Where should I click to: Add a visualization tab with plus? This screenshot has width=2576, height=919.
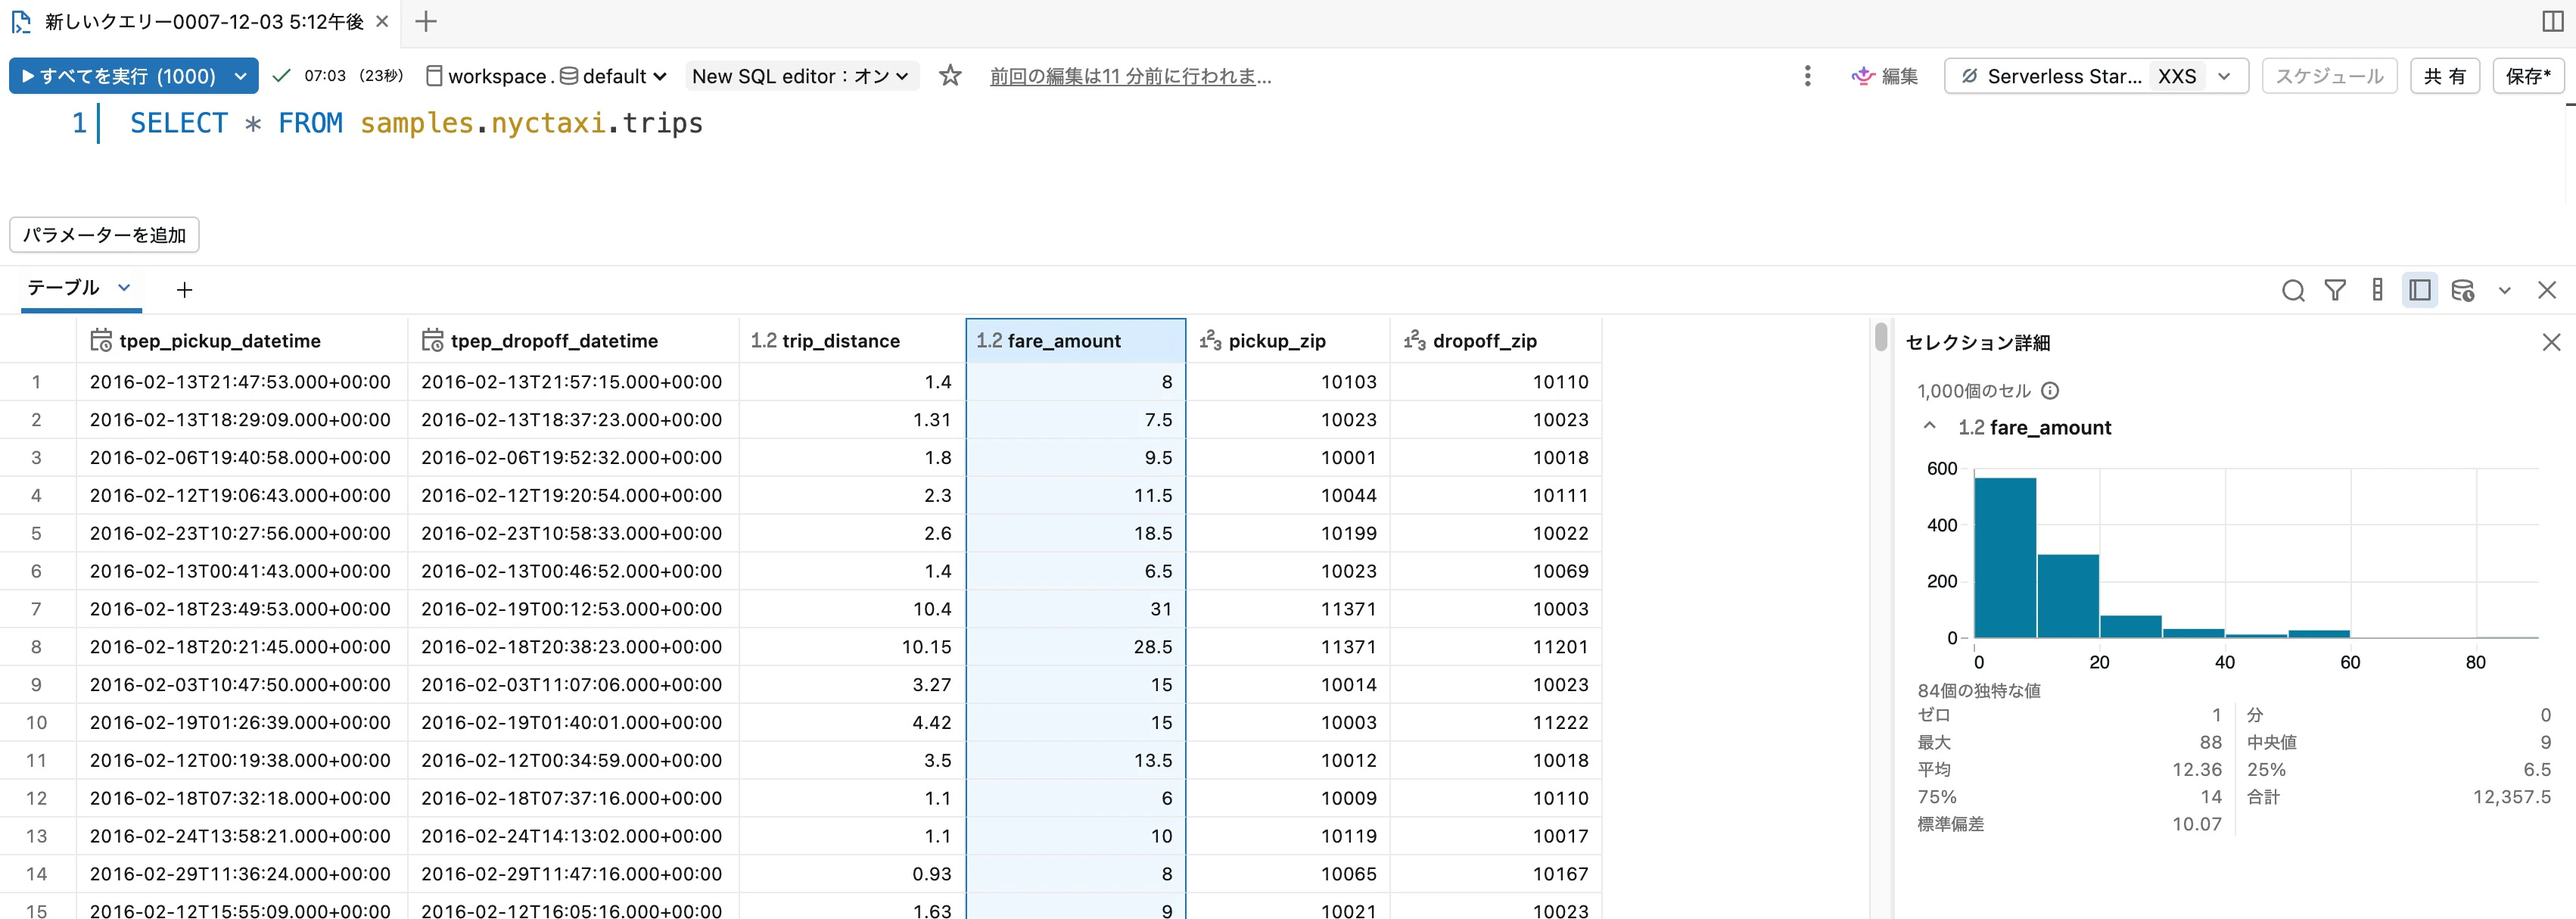coord(184,290)
